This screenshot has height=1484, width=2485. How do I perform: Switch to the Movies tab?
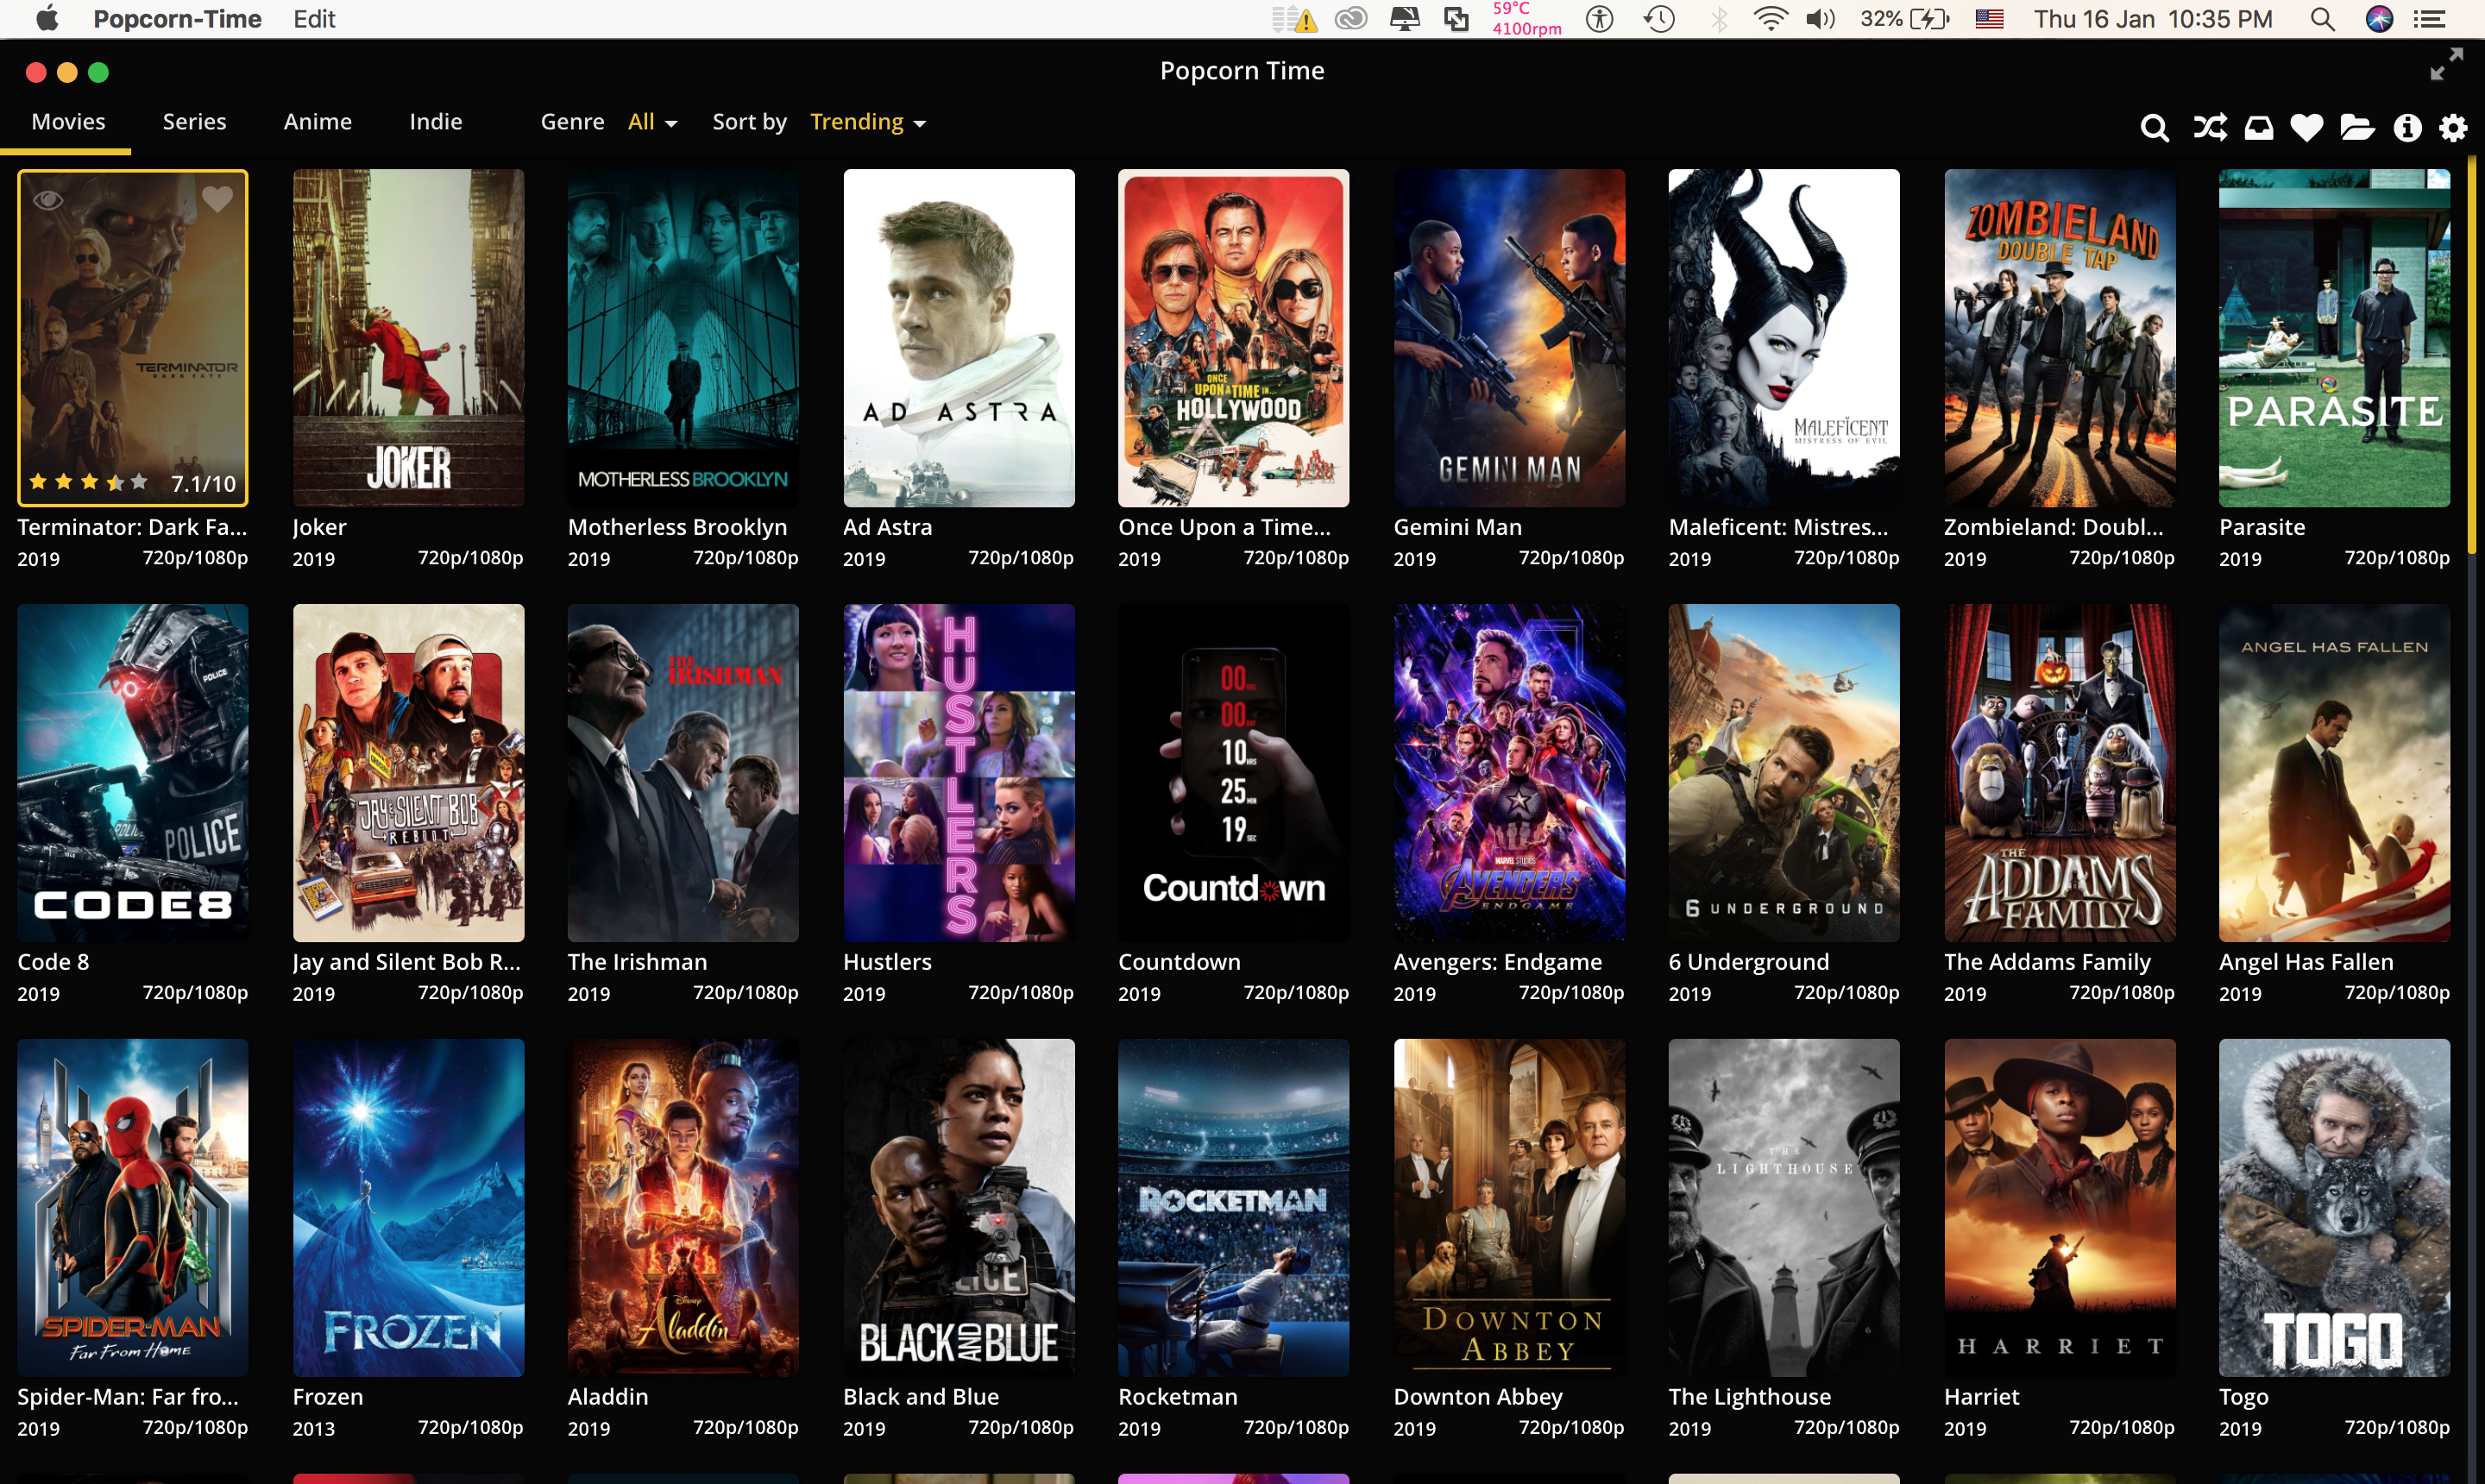[x=68, y=122]
